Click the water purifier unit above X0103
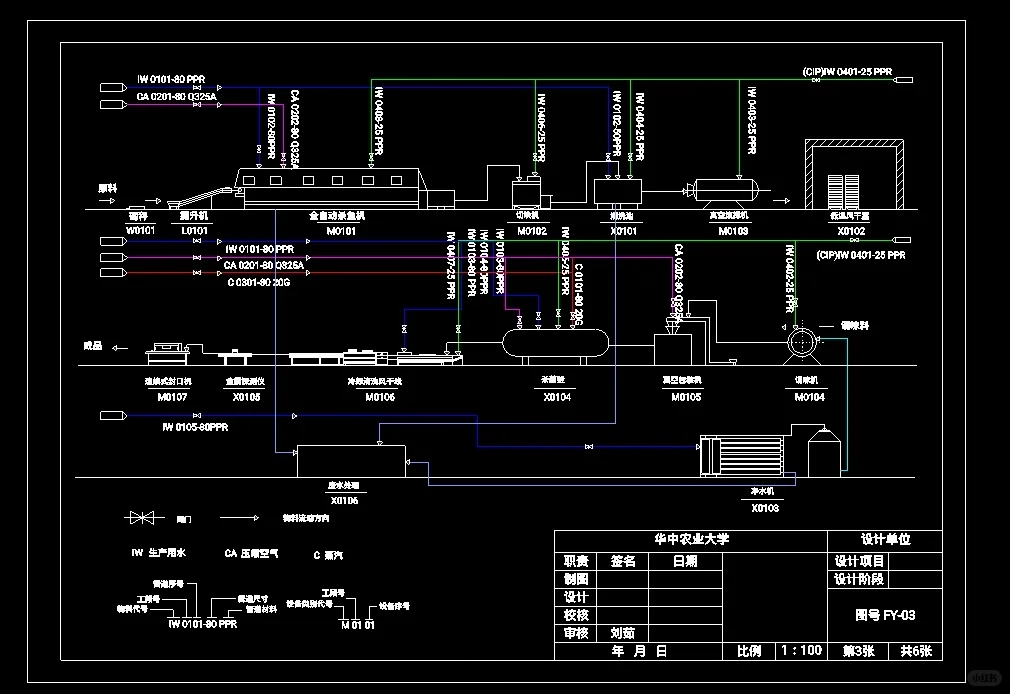Image resolution: width=1010 pixels, height=694 pixels. click(742, 456)
